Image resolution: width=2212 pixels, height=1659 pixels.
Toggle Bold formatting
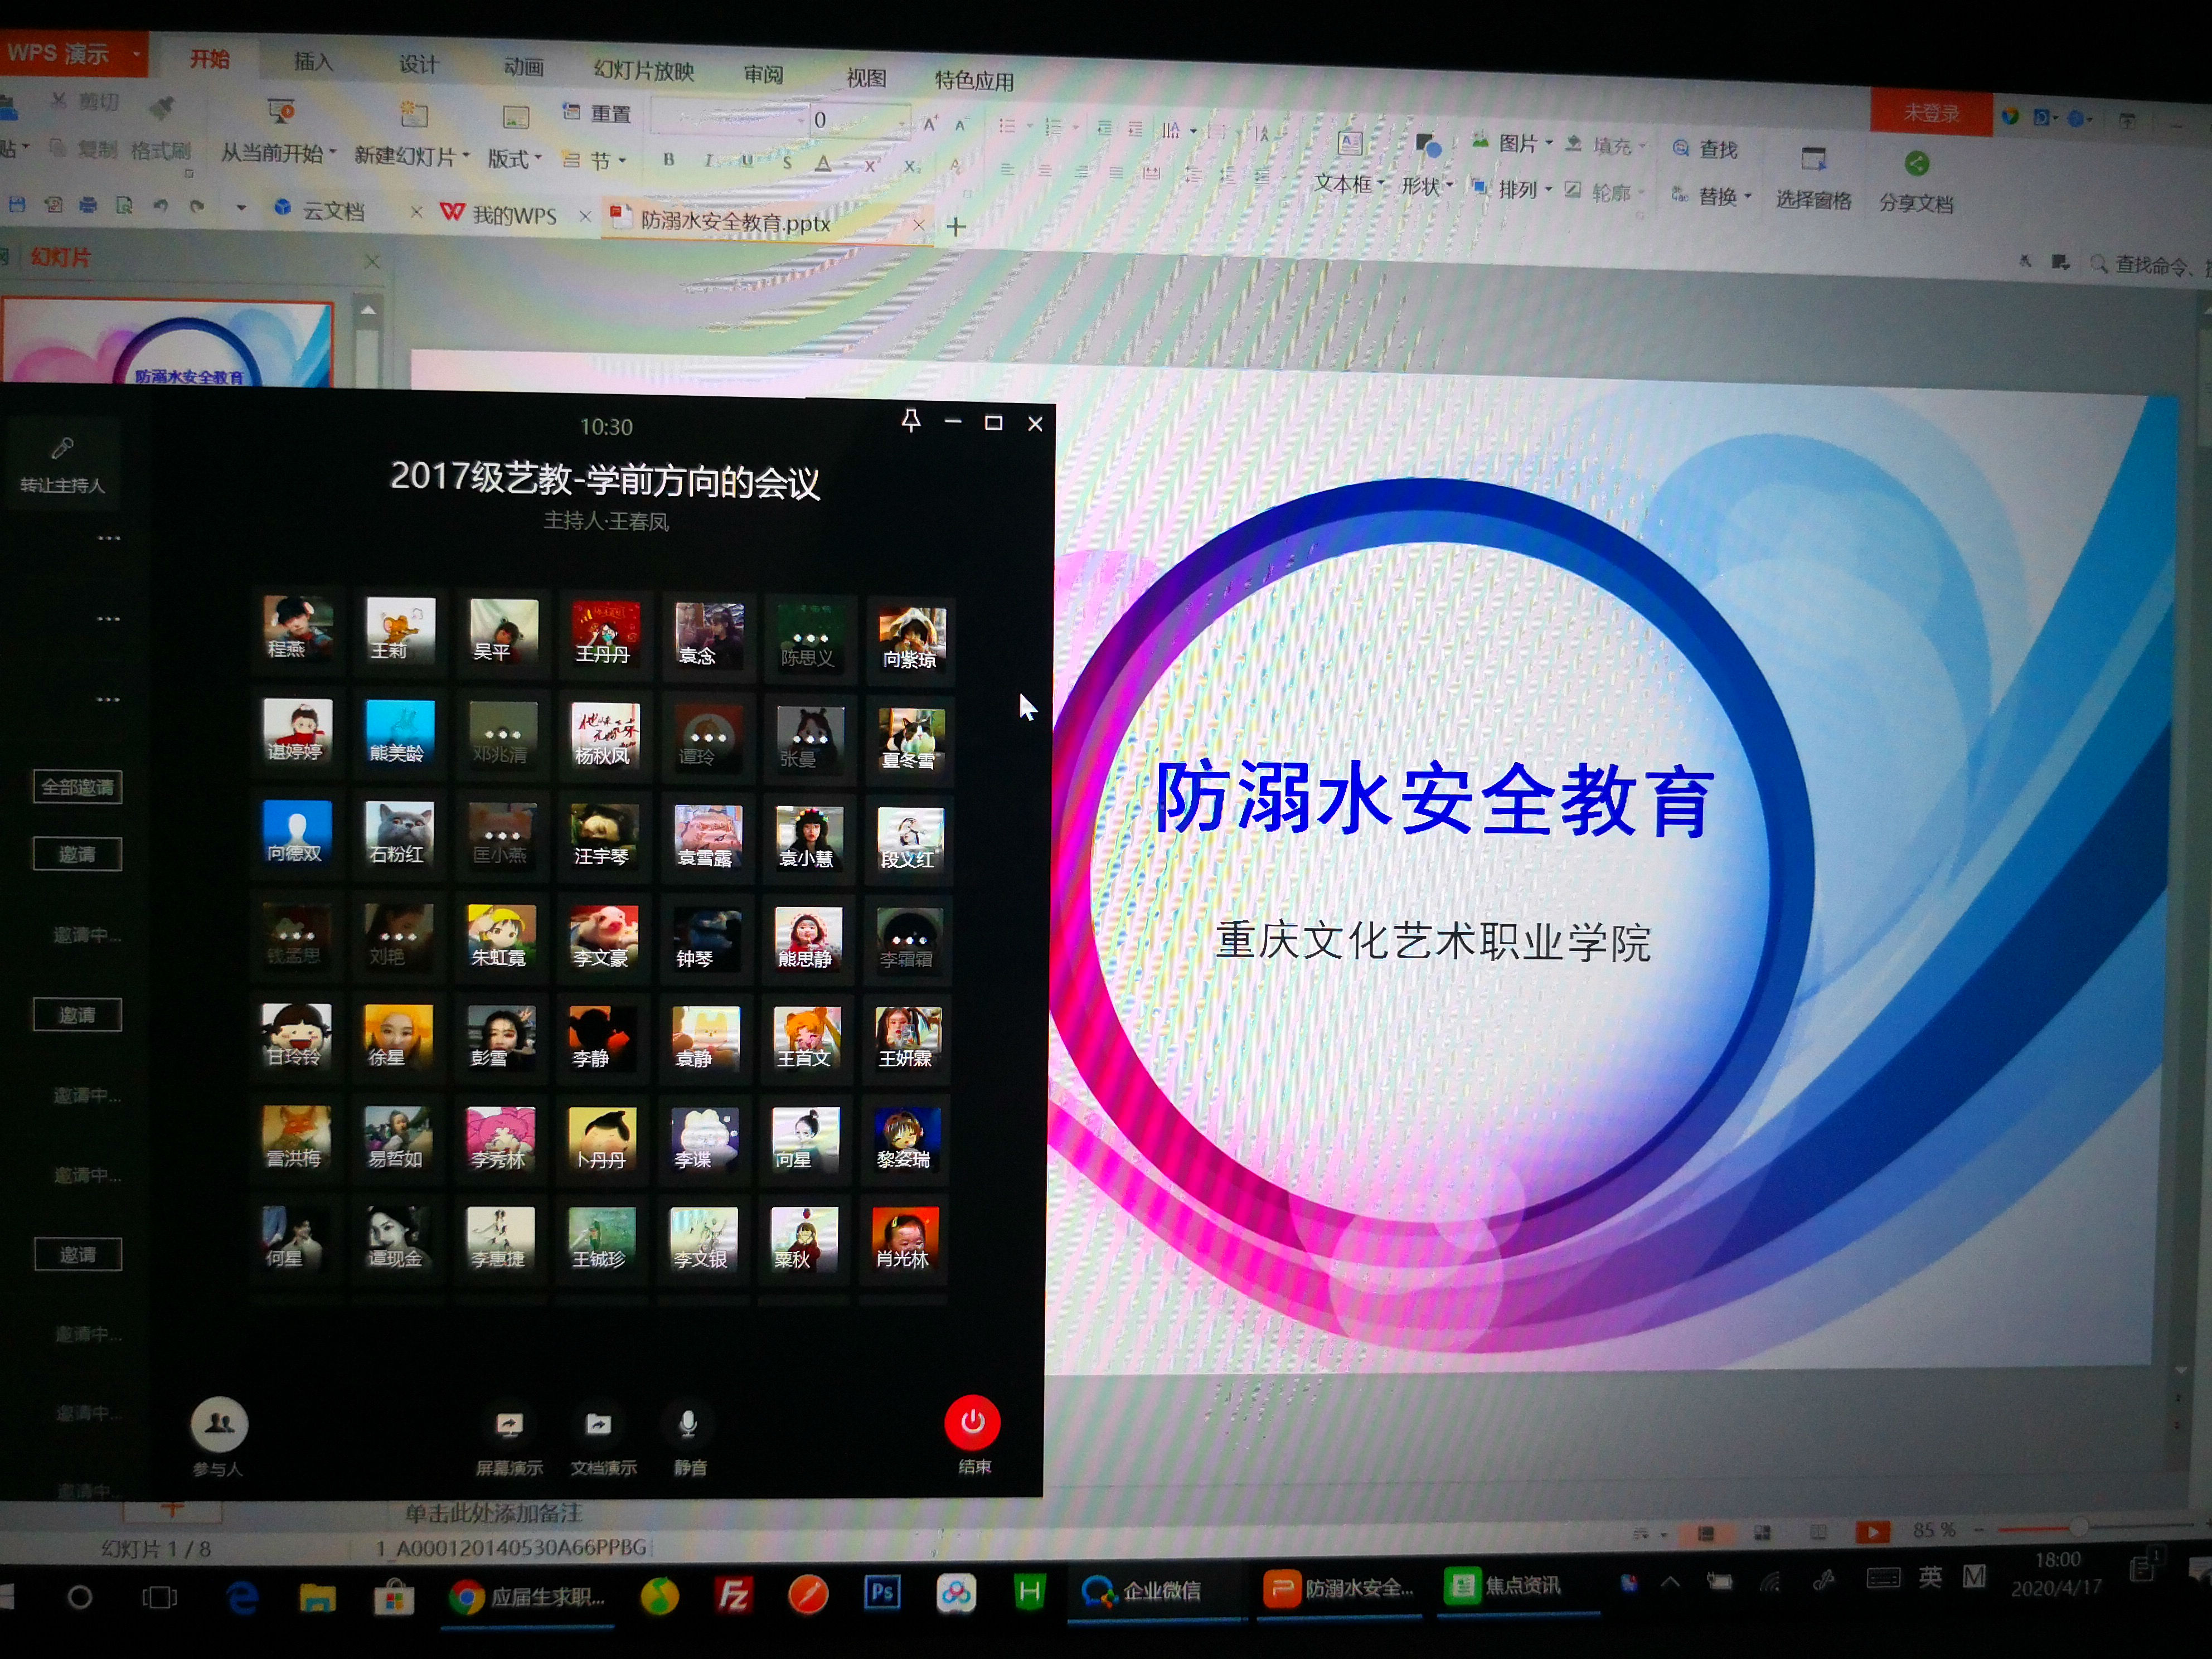(x=668, y=159)
